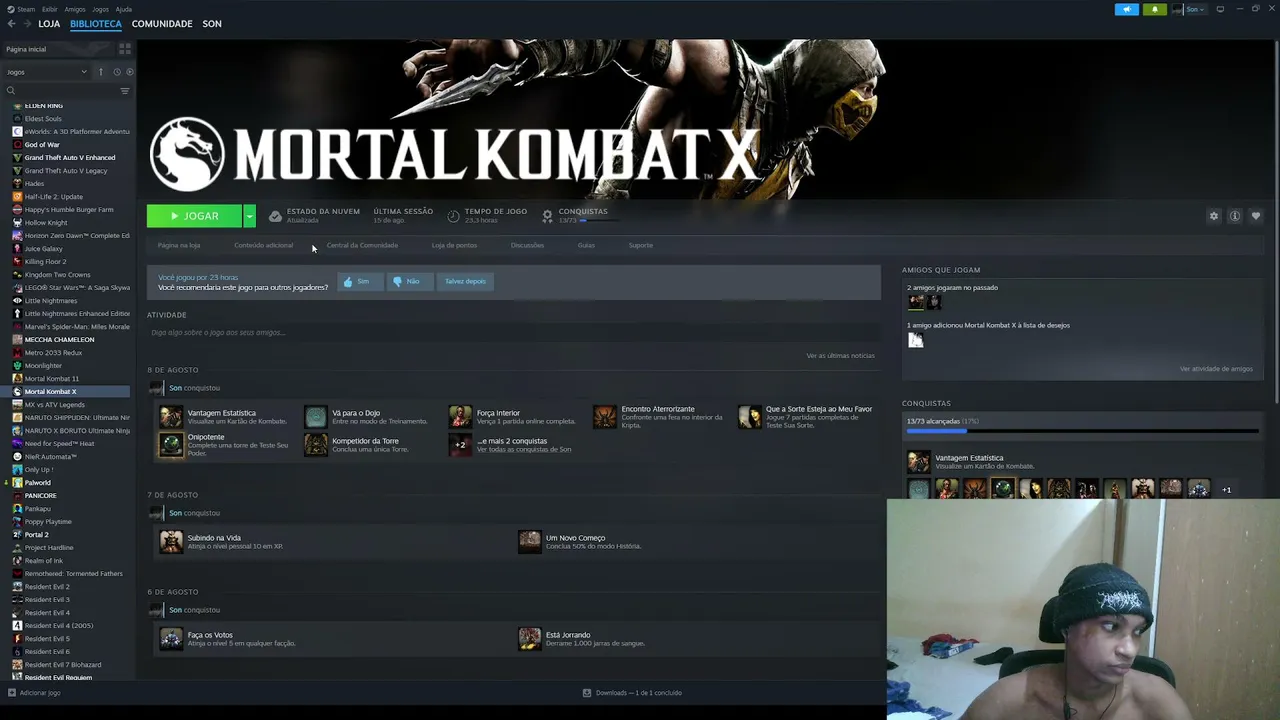Expand the dropdown arrow beside JOGAR
The image size is (1280, 720).
coord(249,216)
